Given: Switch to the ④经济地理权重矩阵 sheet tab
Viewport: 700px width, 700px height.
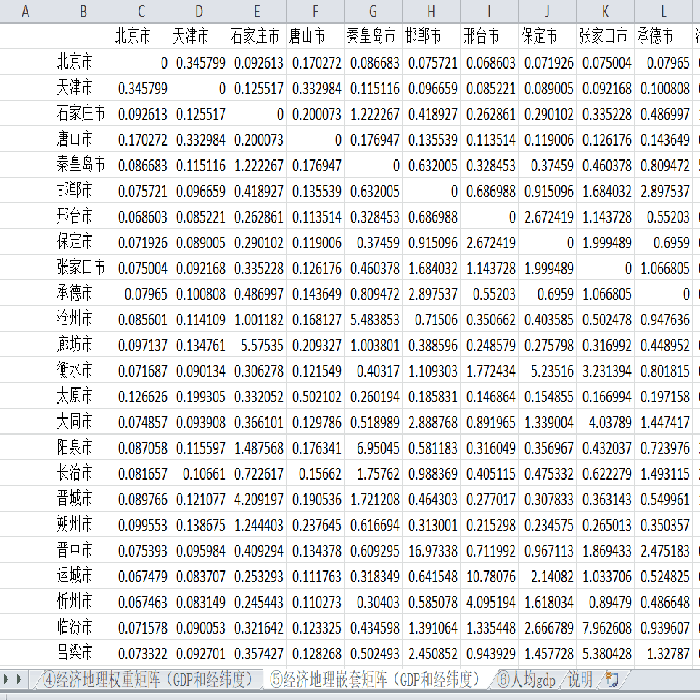Looking at the screenshot, I should 147,679.
